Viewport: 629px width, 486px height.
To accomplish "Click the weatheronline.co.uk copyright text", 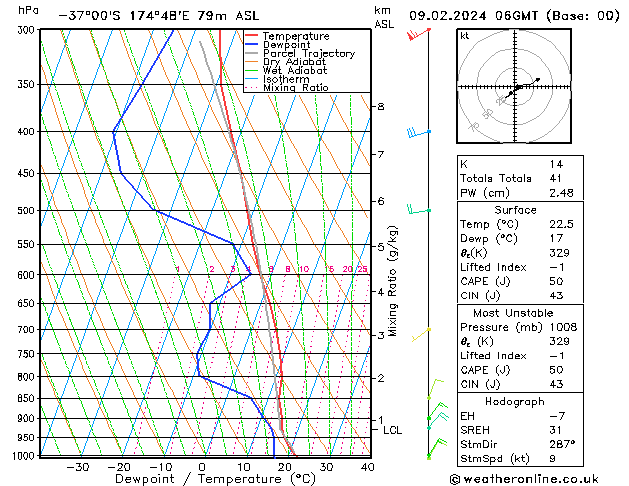I will click(524, 479).
